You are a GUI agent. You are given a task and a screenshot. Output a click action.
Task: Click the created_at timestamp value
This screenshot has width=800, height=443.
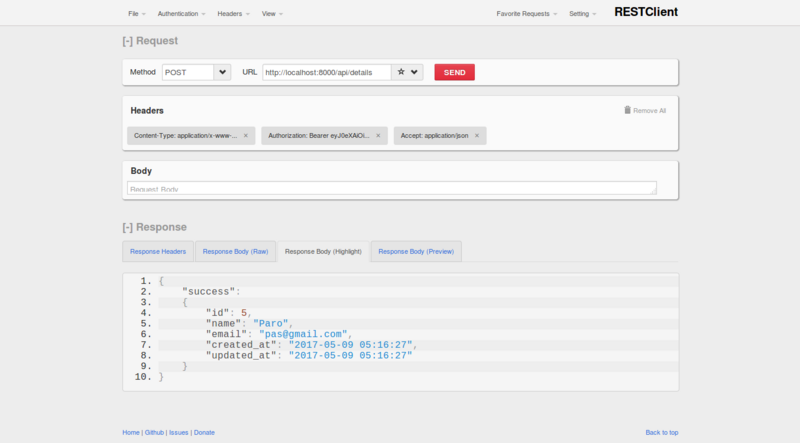pos(351,345)
